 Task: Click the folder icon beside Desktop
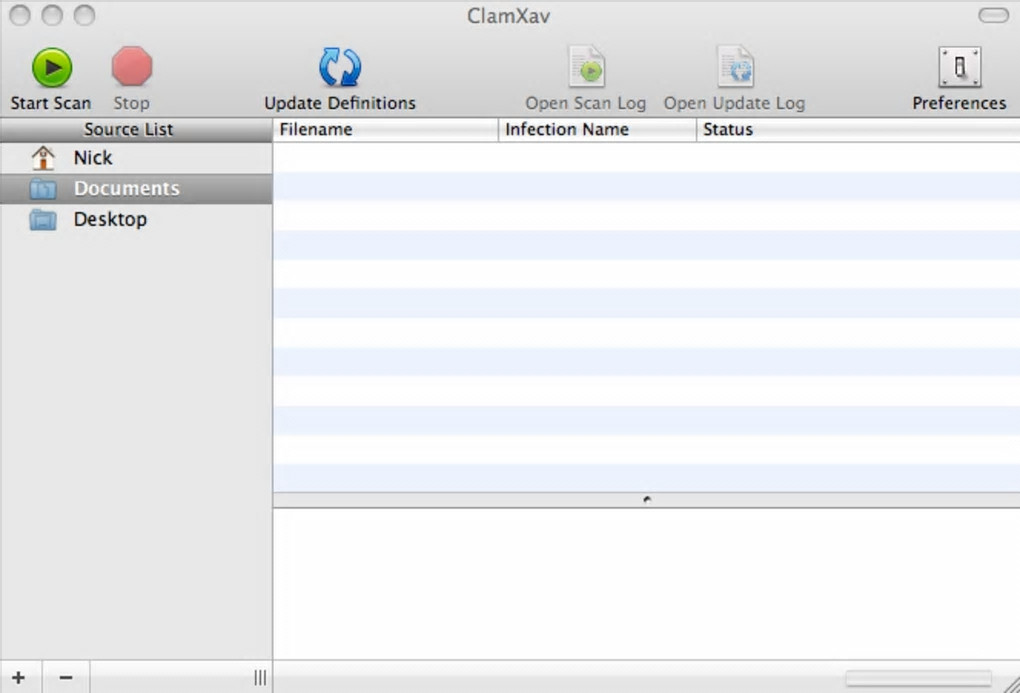[x=43, y=220]
